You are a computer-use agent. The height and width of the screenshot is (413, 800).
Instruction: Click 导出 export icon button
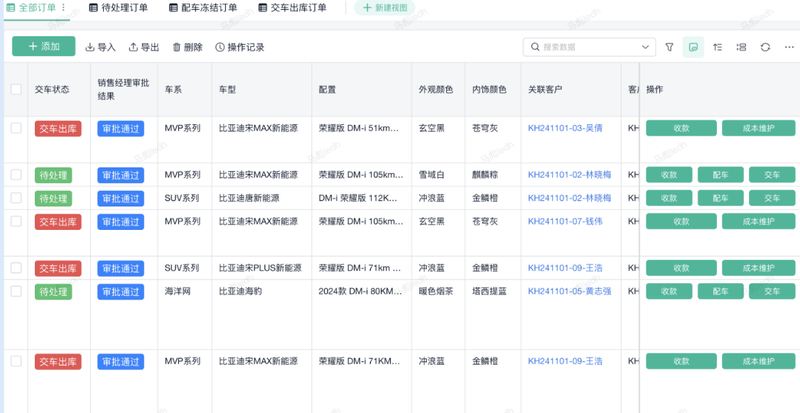click(x=143, y=47)
